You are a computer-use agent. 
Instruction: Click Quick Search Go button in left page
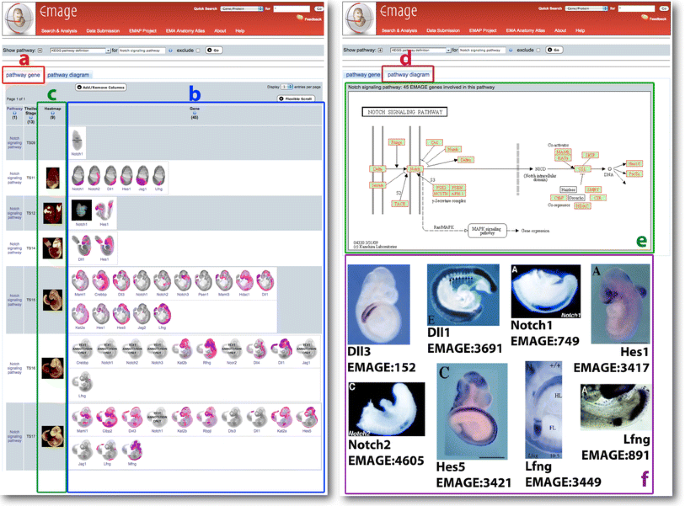(x=319, y=9)
